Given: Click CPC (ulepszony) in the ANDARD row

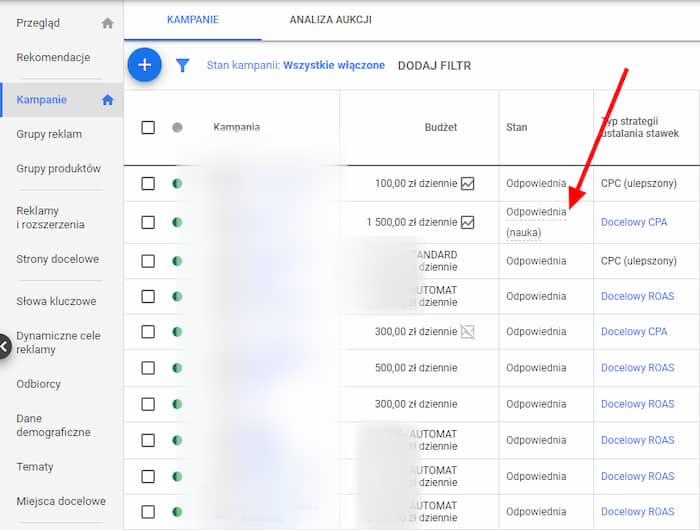Looking at the screenshot, I should [639, 261].
